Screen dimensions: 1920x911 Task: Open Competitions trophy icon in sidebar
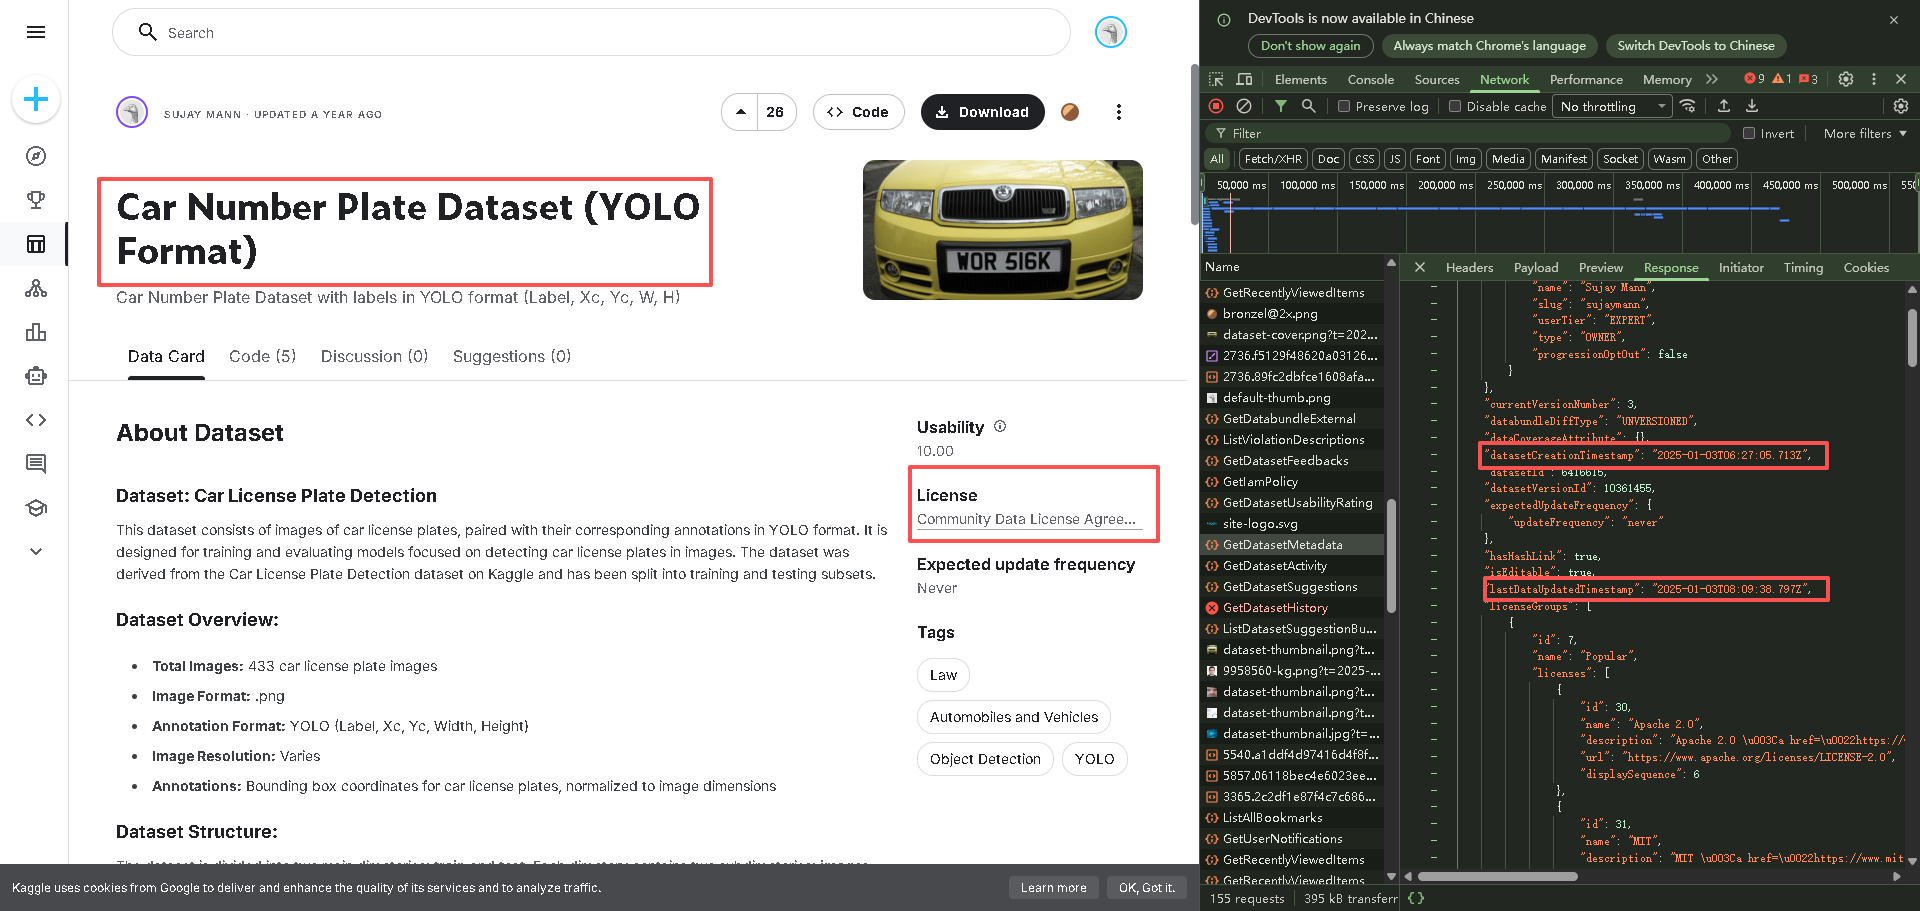[36, 200]
